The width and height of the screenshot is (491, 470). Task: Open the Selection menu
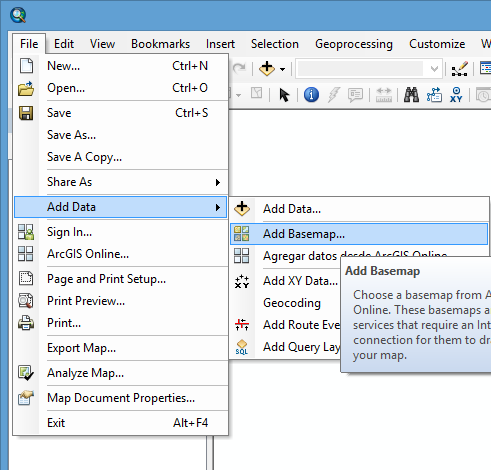click(x=275, y=44)
